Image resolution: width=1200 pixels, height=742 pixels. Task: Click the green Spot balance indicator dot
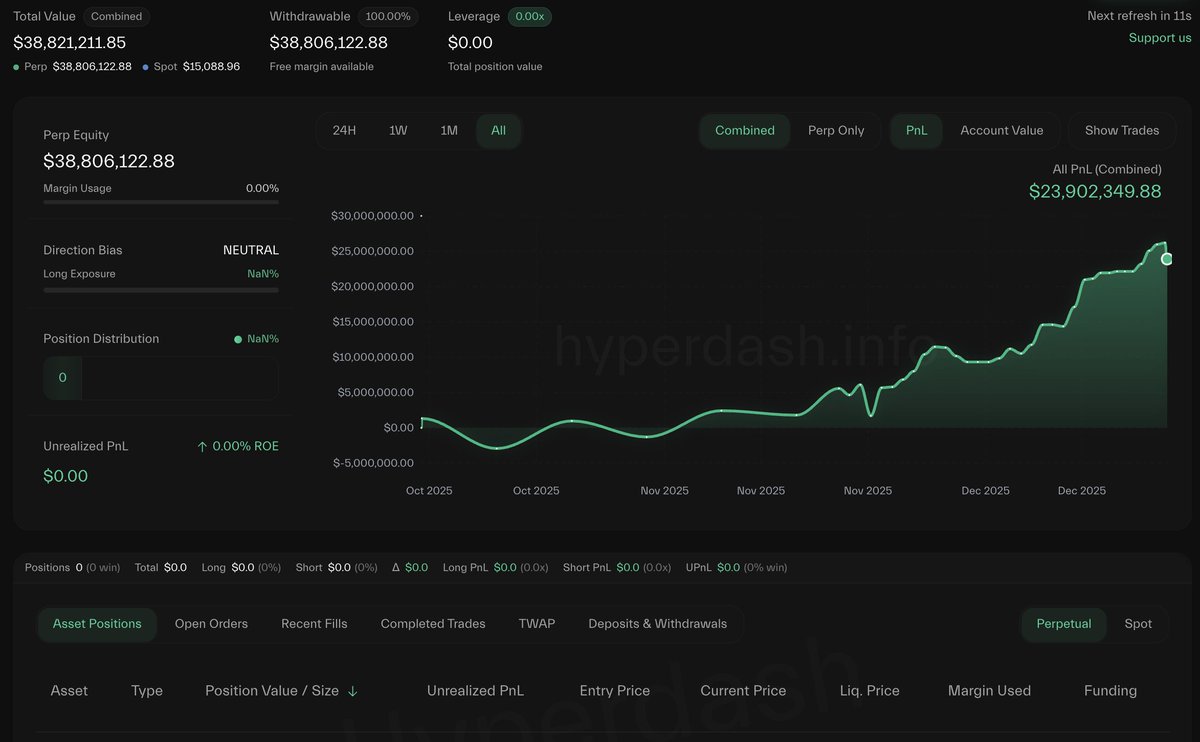[x=146, y=66]
